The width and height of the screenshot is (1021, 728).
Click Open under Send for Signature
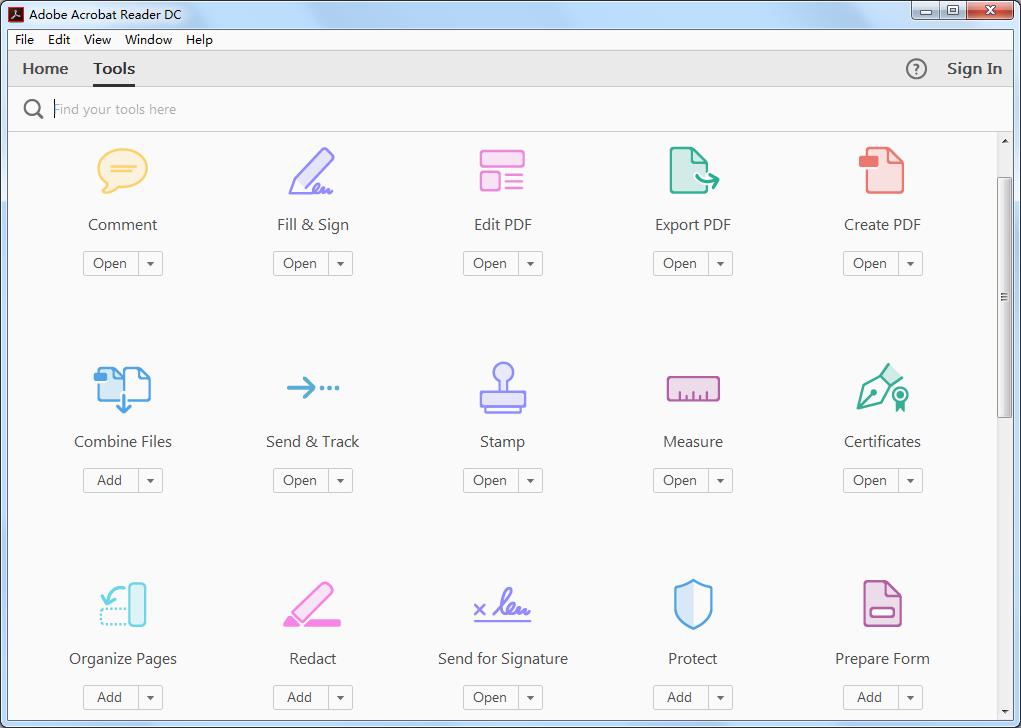[490, 697]
